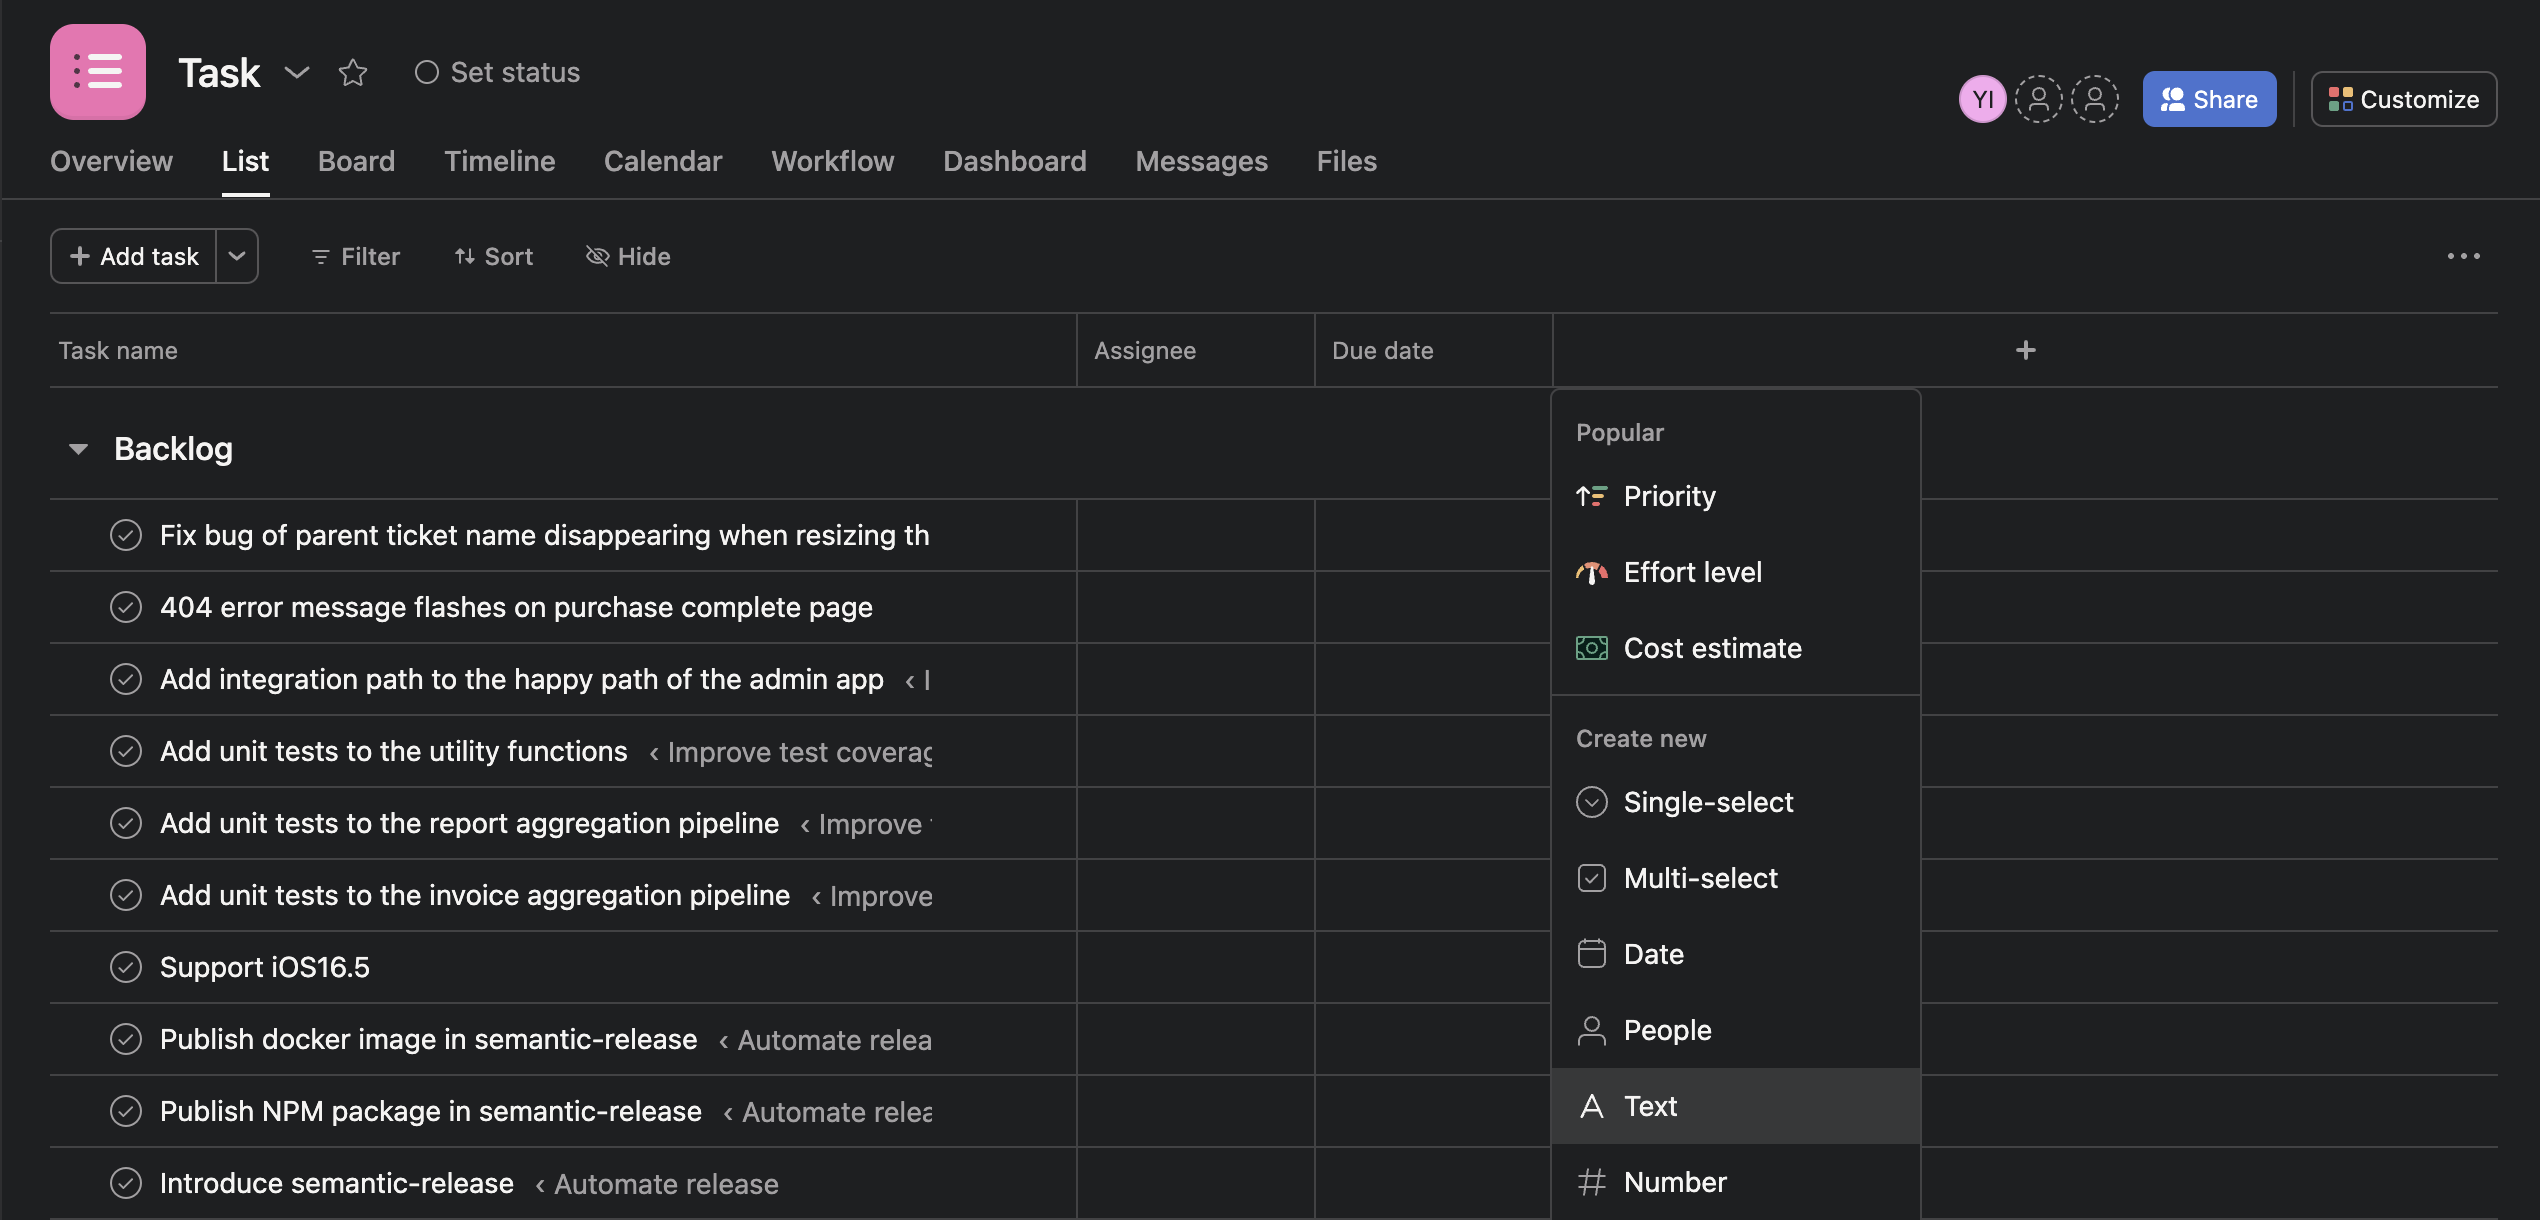Open the Messages tab

click(x=1201, y=161)
